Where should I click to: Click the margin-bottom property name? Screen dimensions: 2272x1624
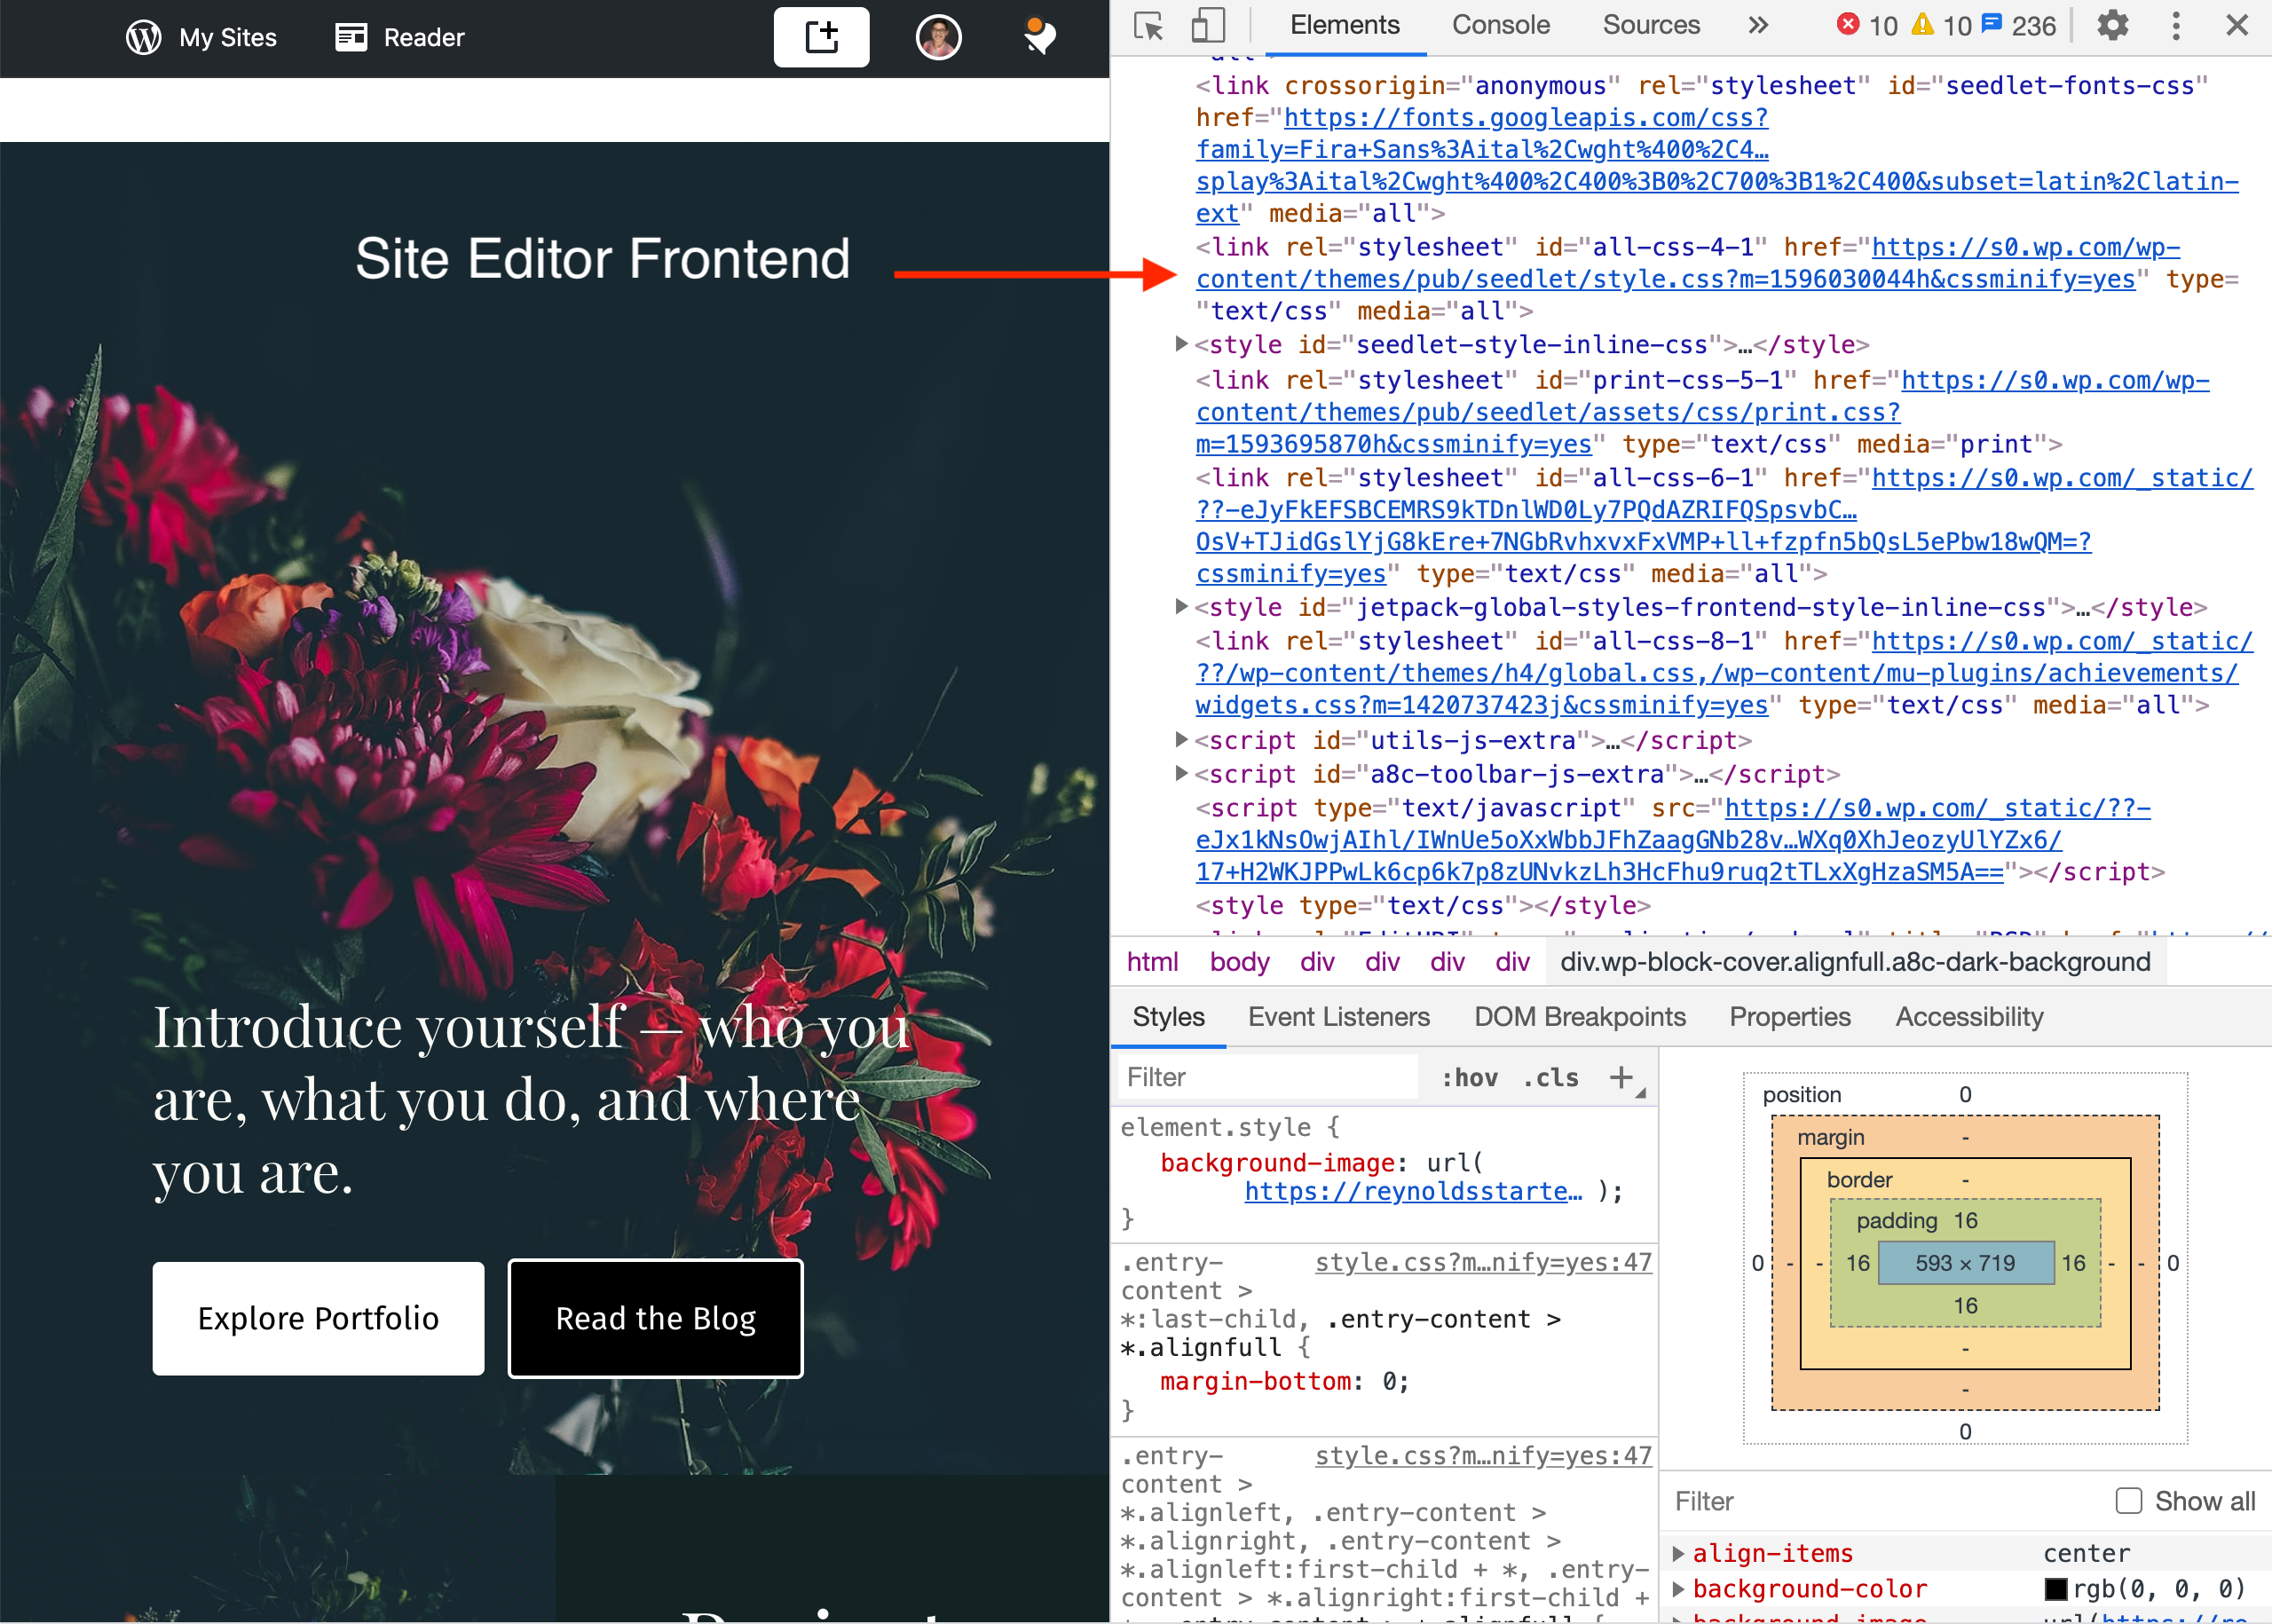pos(1255,1381)
